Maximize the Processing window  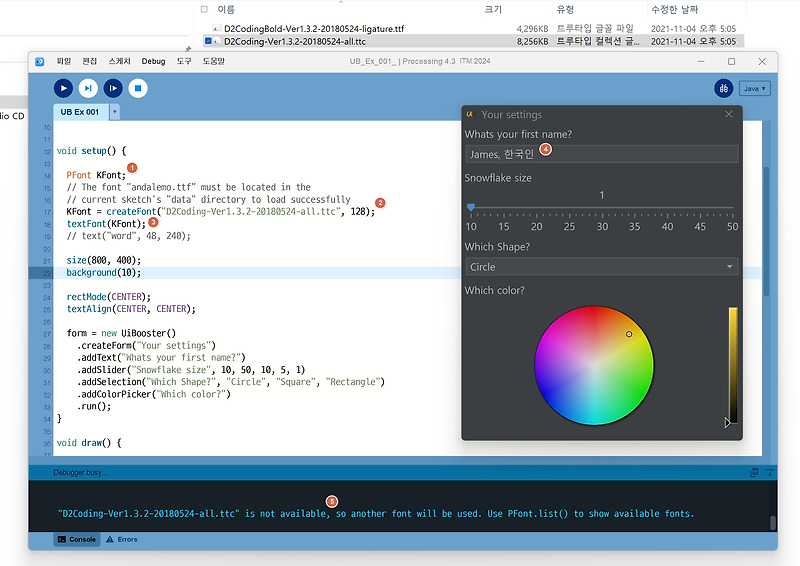coord(731,61)
